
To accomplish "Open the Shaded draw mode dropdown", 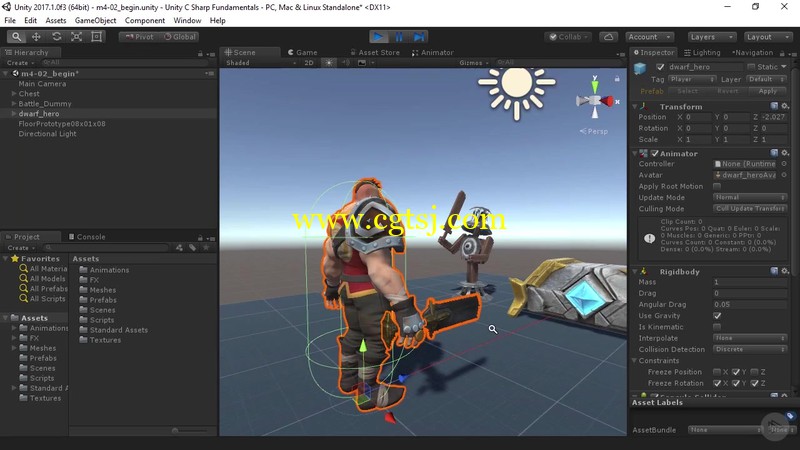I will point(261,63).
